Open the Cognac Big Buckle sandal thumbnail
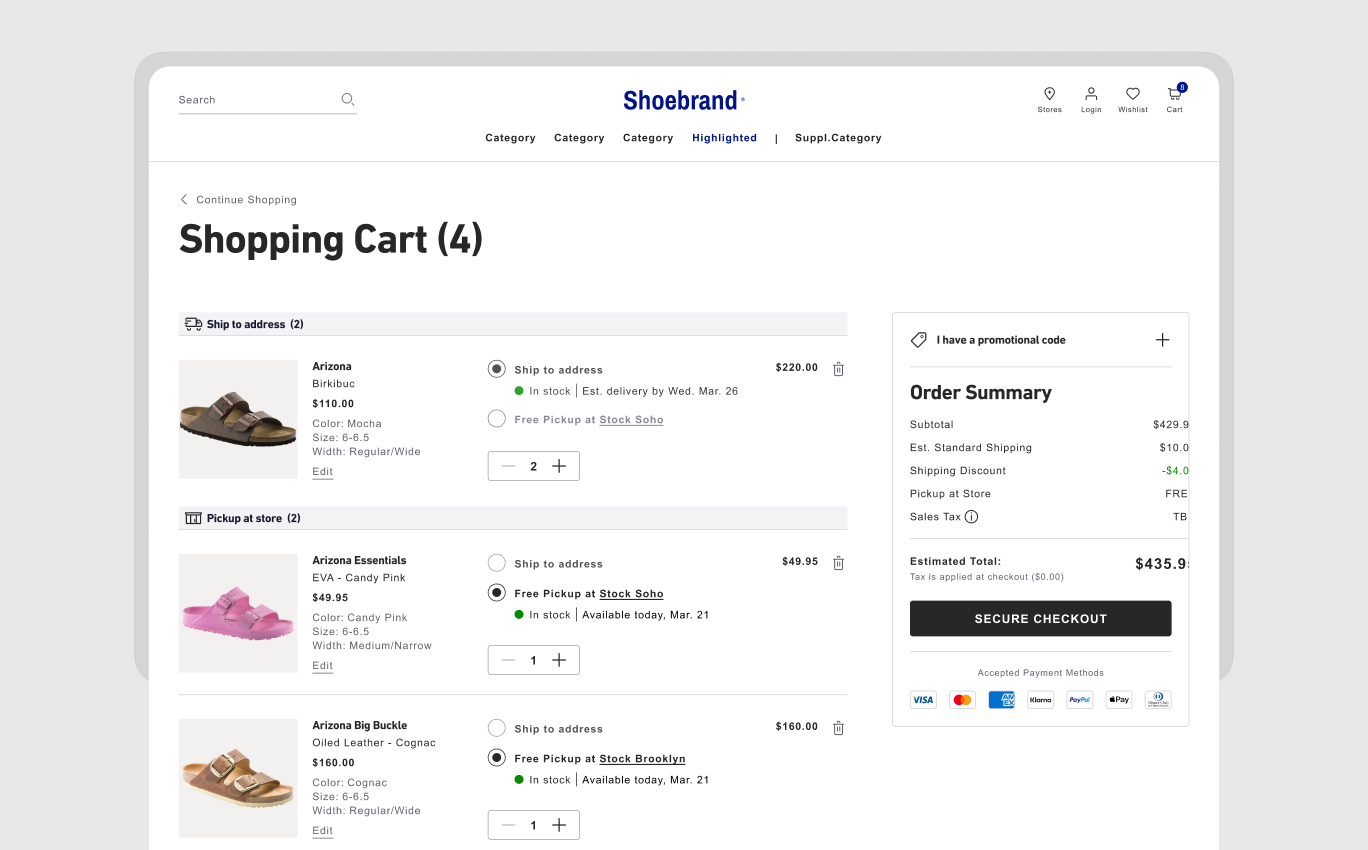 click(x=238, y=778)
